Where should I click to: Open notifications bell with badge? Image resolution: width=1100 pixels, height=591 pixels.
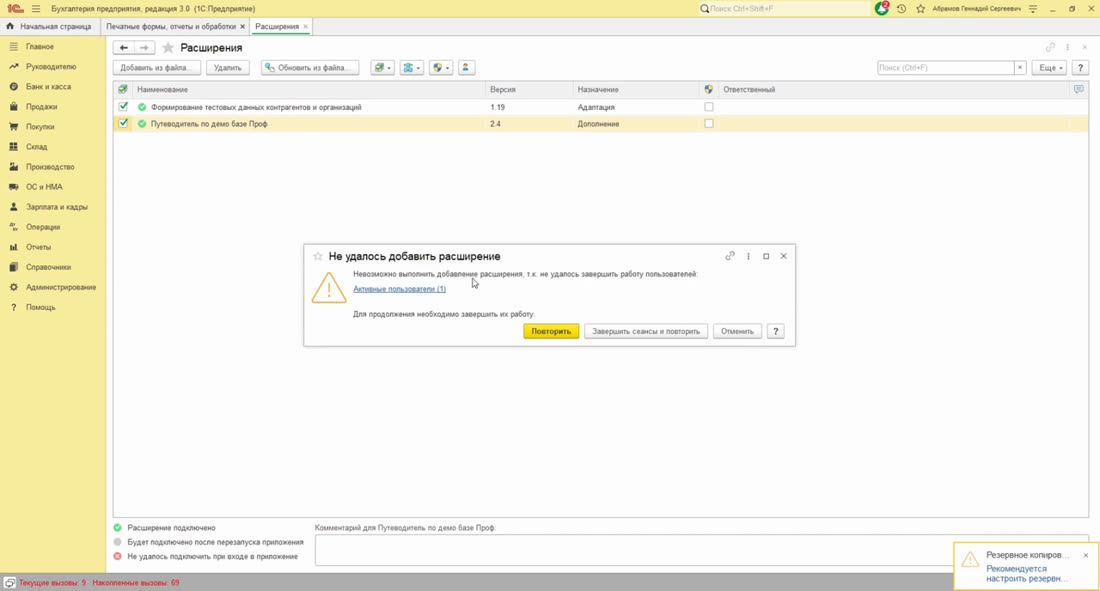(882, 8)
